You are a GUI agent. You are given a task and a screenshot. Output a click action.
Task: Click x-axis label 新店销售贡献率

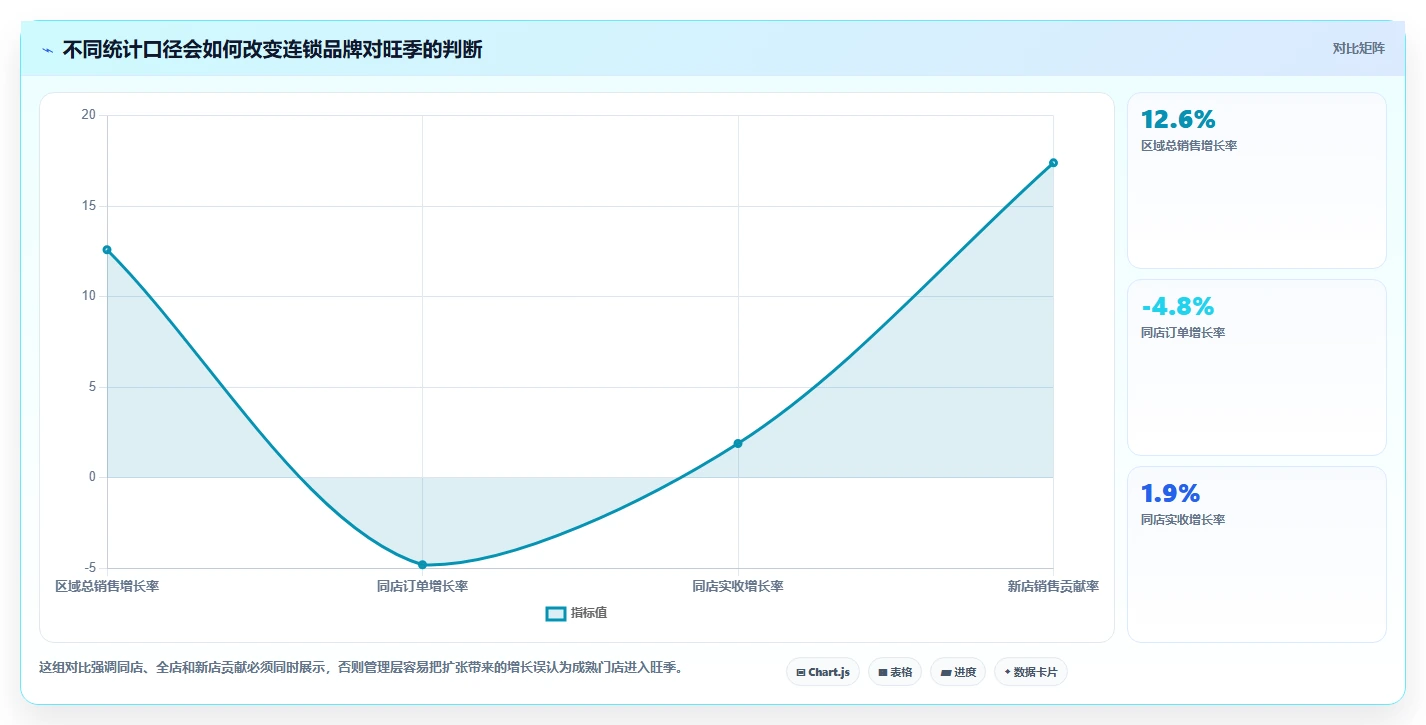tap(1053, 586)
